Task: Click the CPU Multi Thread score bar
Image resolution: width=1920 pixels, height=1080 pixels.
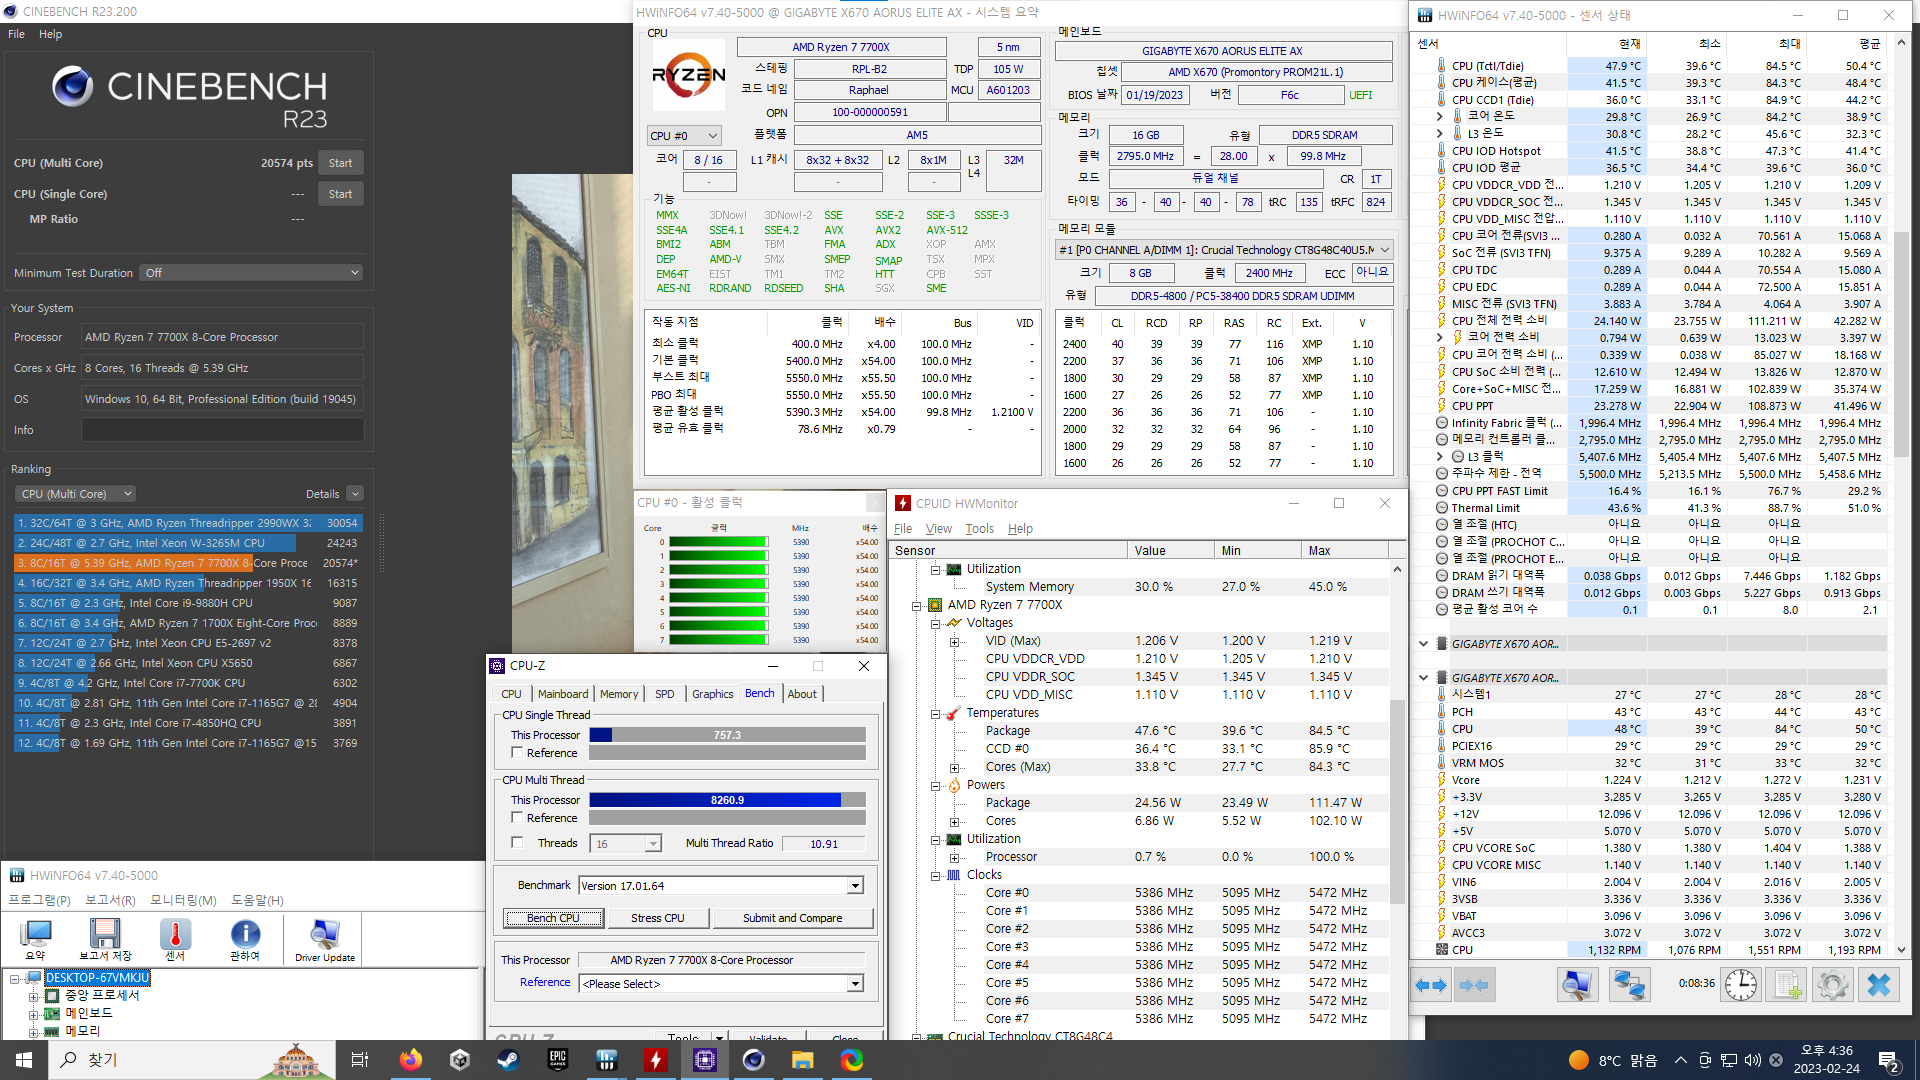Action: (727, 800)
